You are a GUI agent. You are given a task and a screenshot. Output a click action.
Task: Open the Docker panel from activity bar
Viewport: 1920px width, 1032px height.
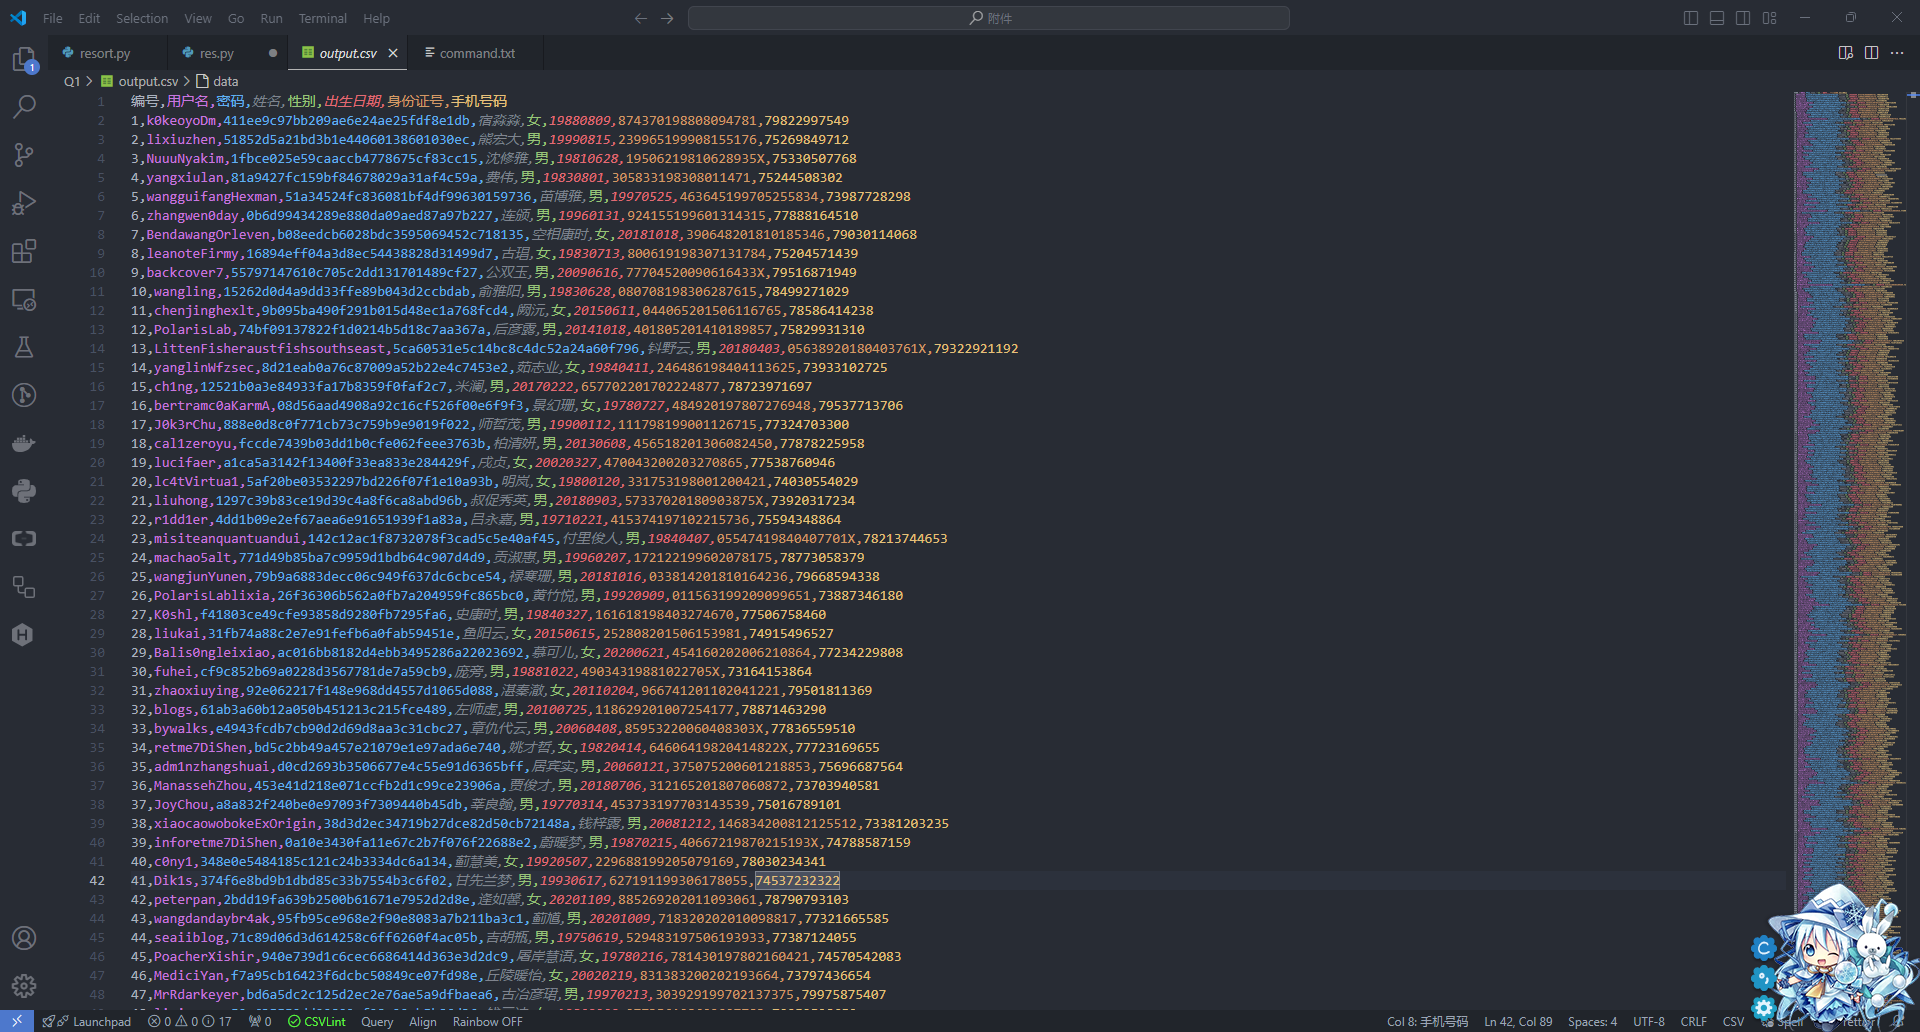click(x=24, y=443)
